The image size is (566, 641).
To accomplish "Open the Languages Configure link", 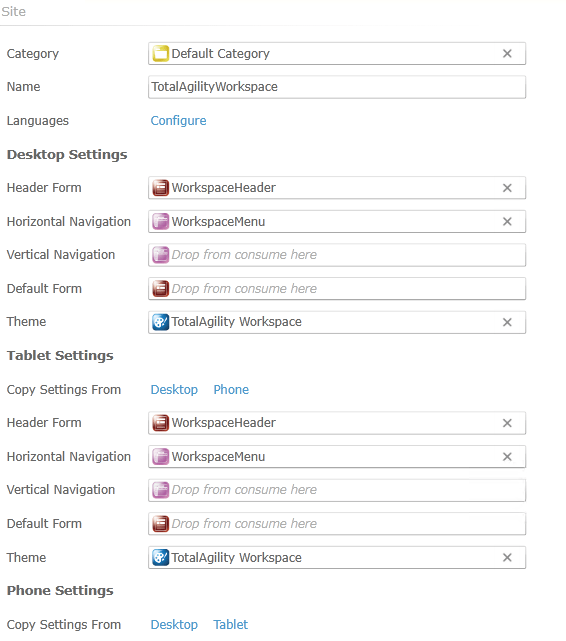I will [178, 121].
